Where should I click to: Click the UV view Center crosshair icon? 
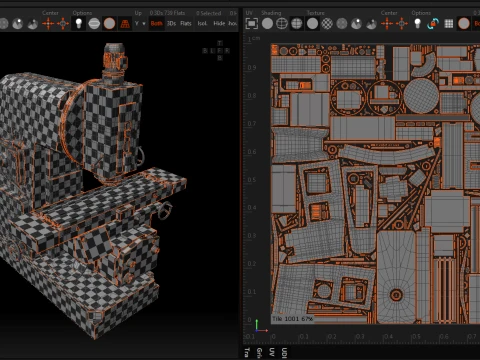coord(387,24)
